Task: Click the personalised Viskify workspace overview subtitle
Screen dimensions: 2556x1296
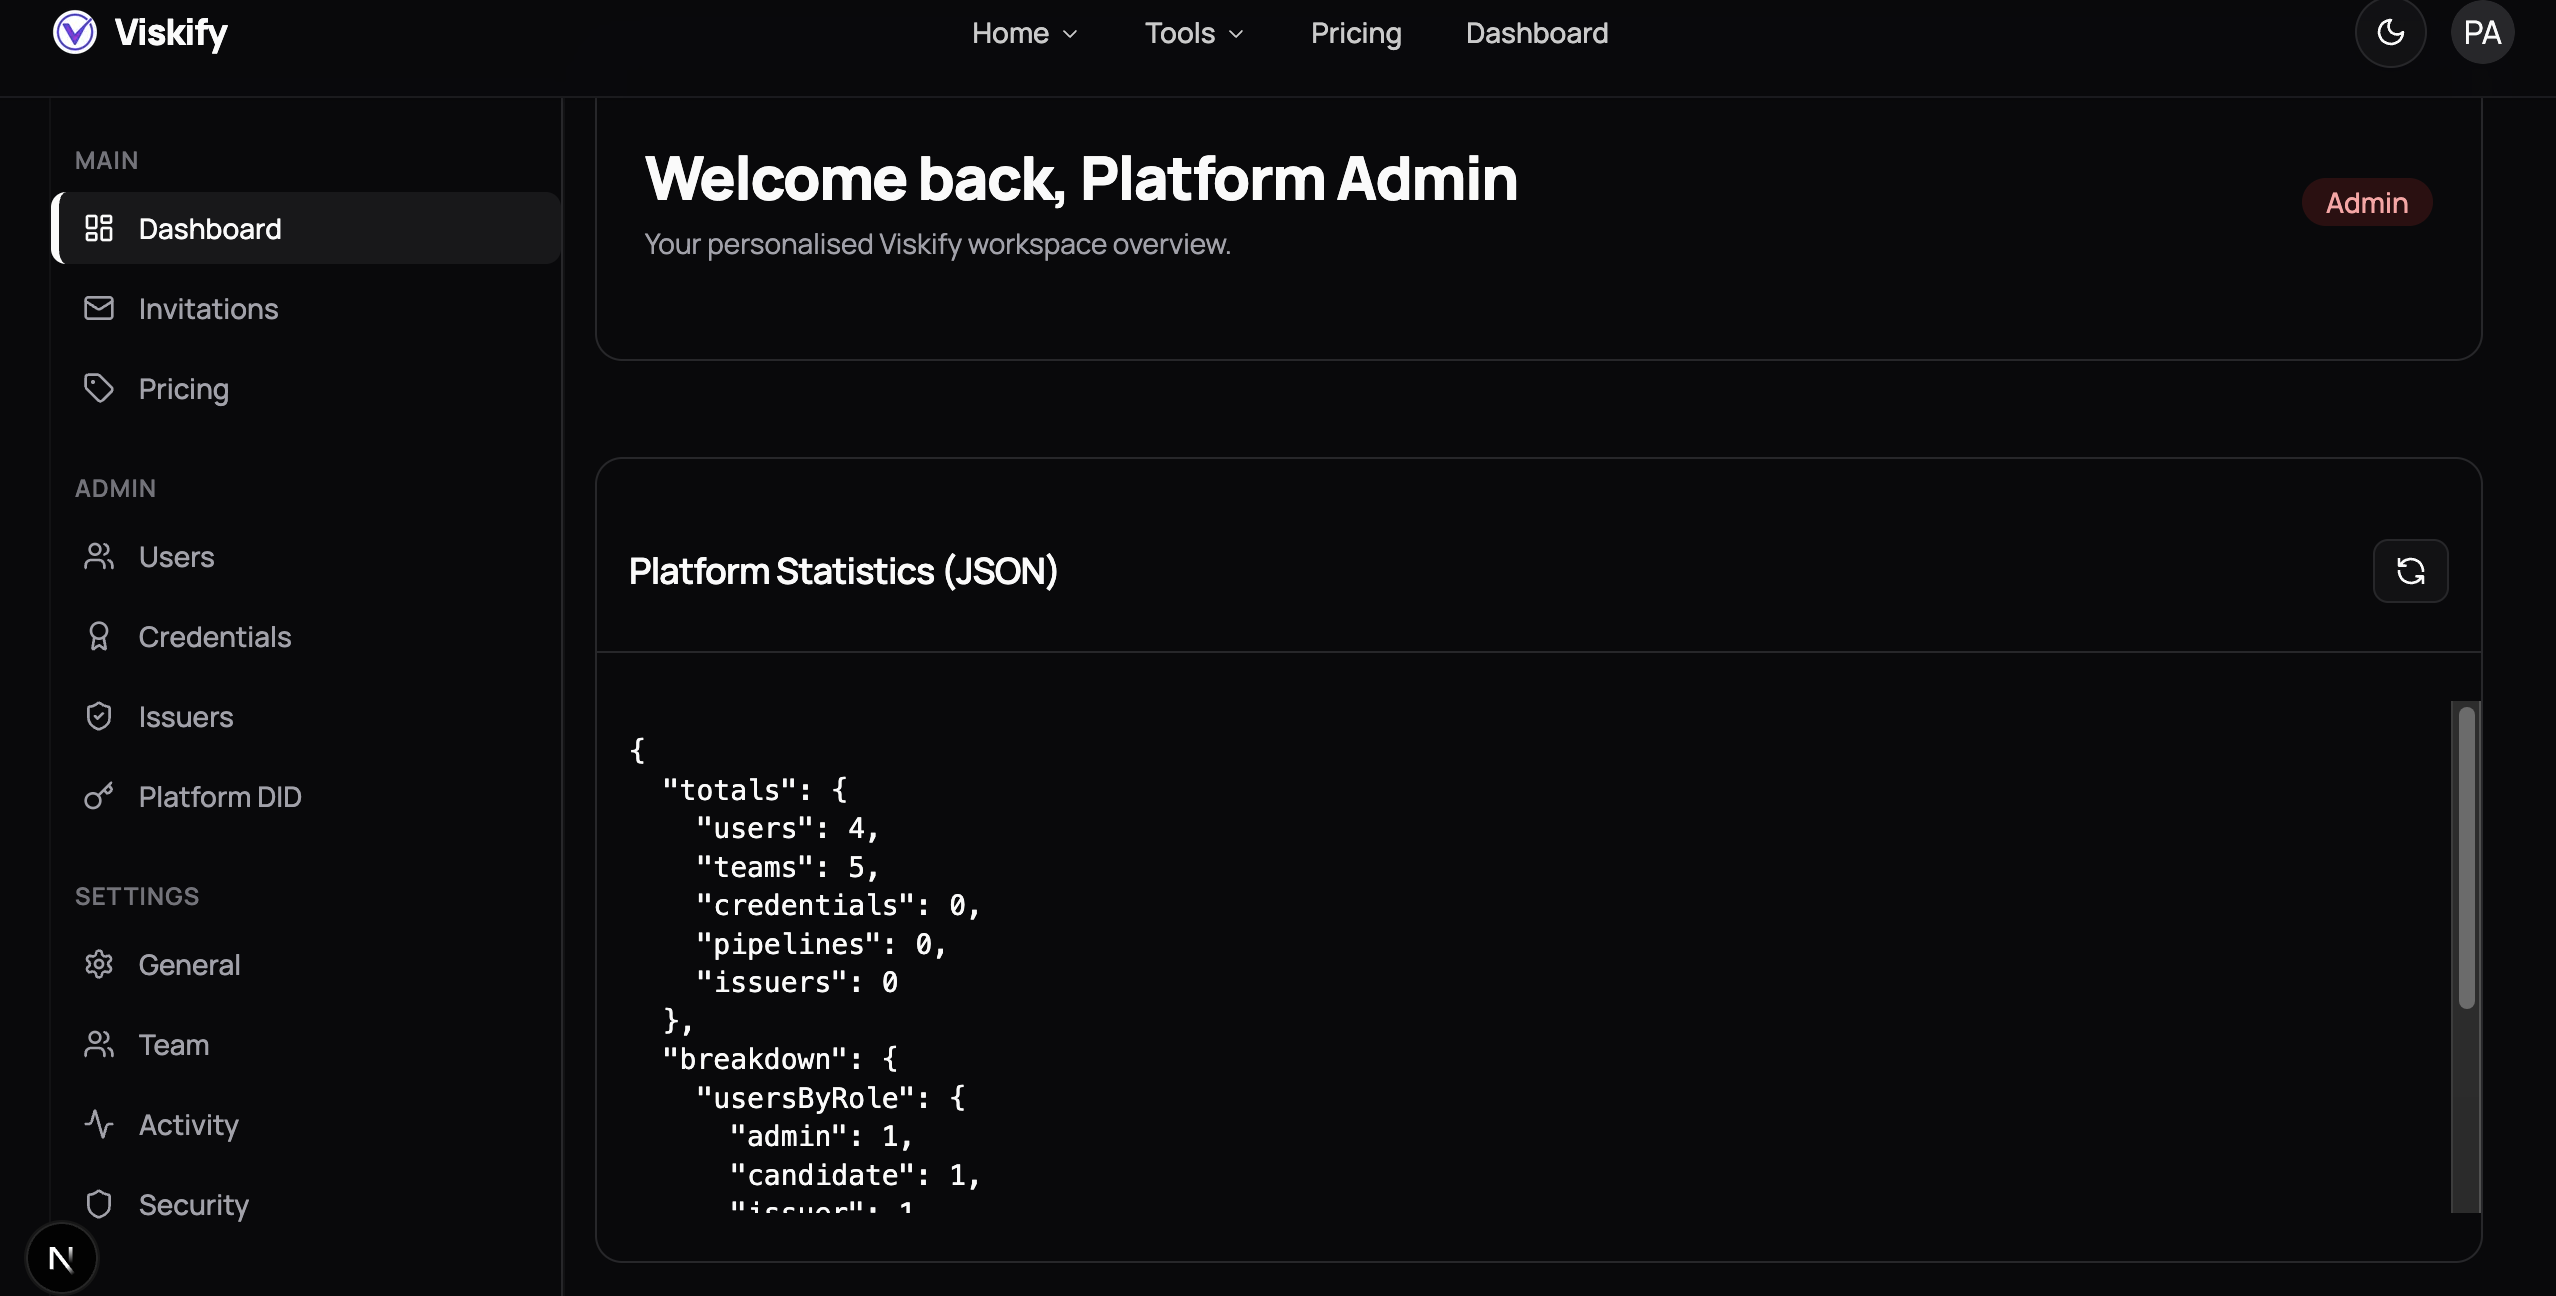Action: 937,244
